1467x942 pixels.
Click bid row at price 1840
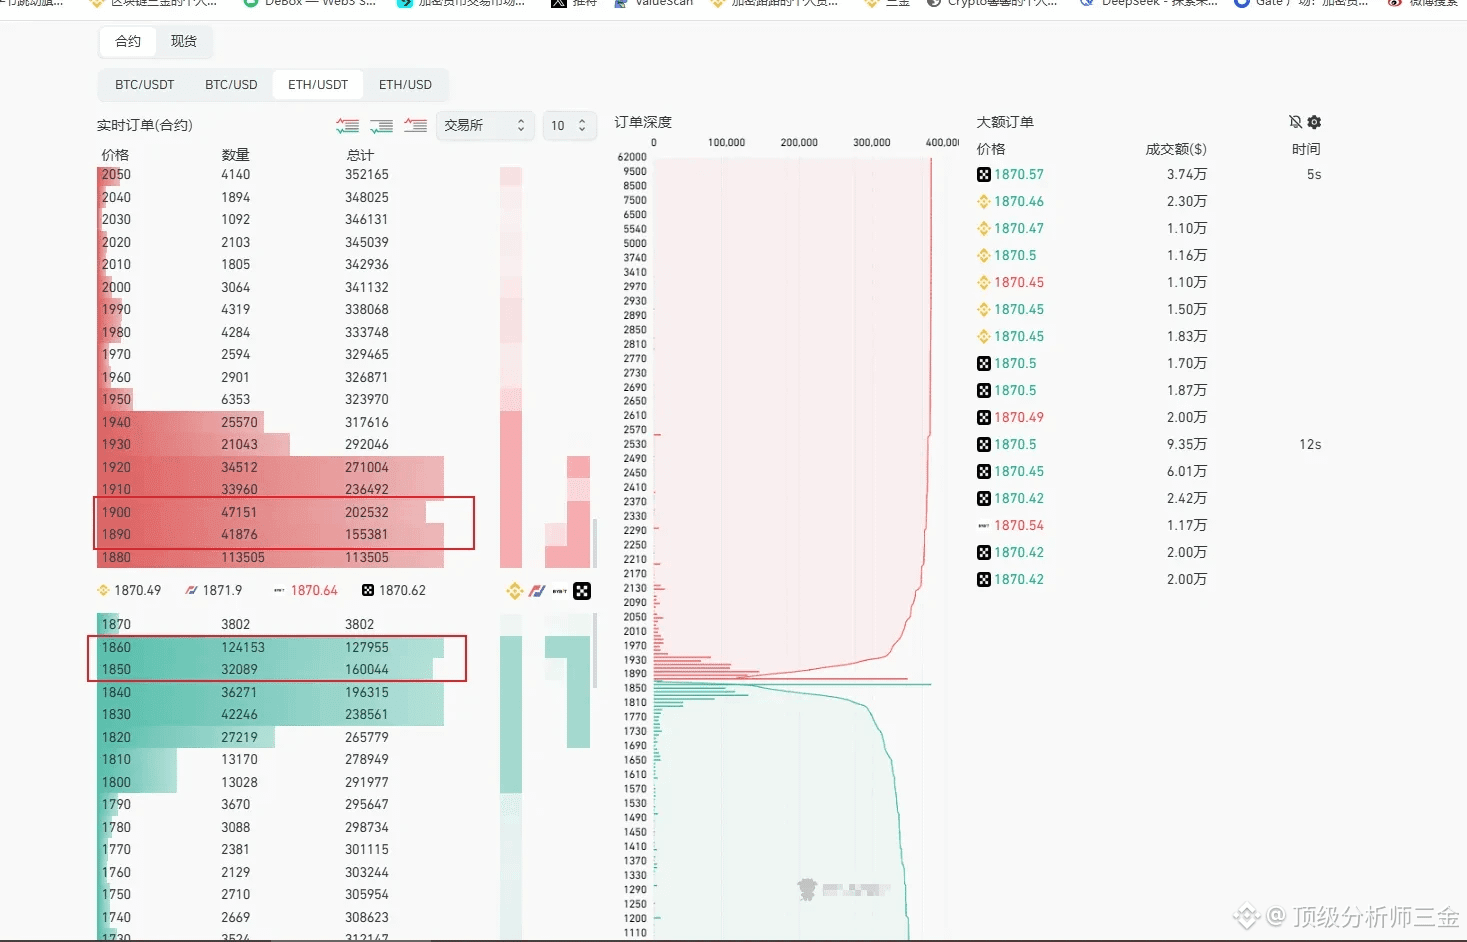(270, 692)
